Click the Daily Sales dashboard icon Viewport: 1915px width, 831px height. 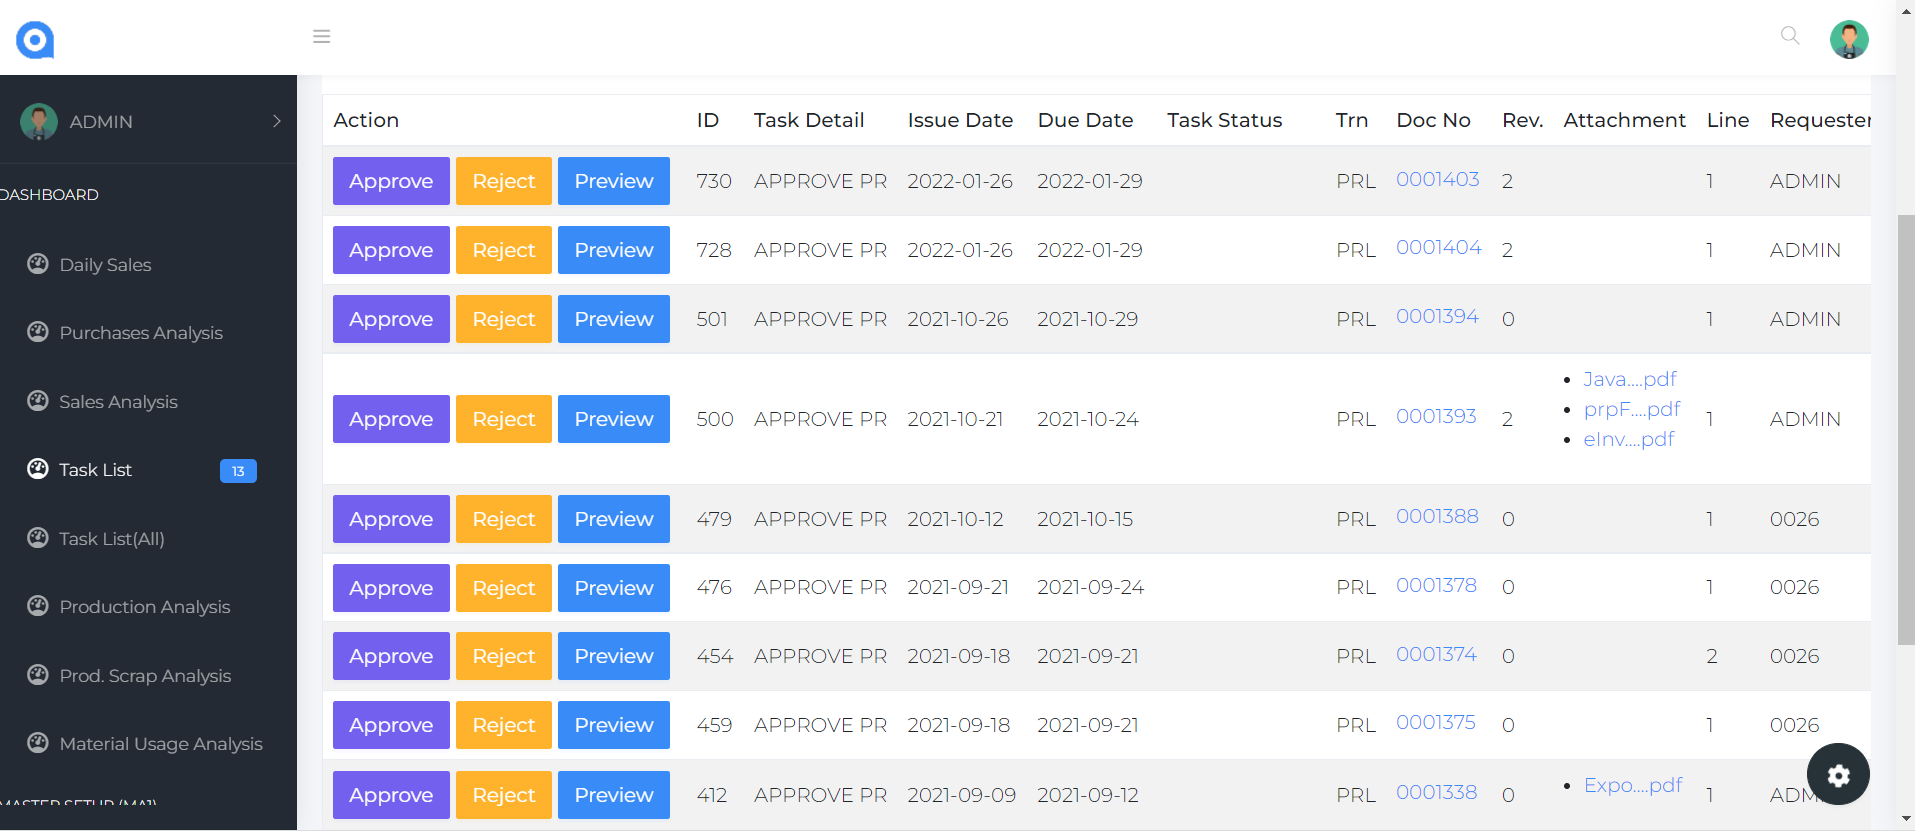[38, 264]
